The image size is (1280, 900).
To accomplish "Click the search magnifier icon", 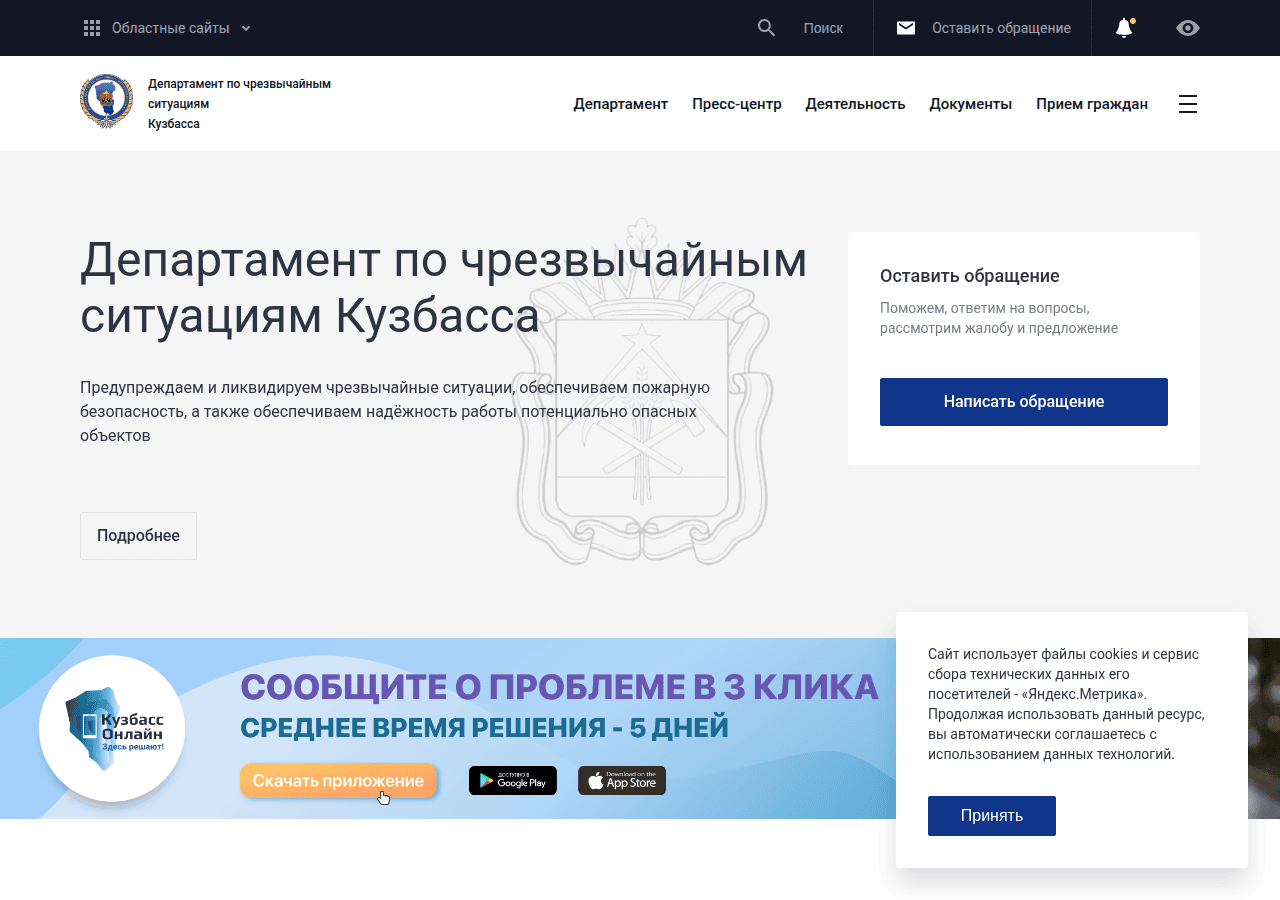I will (x=766, y=28).
